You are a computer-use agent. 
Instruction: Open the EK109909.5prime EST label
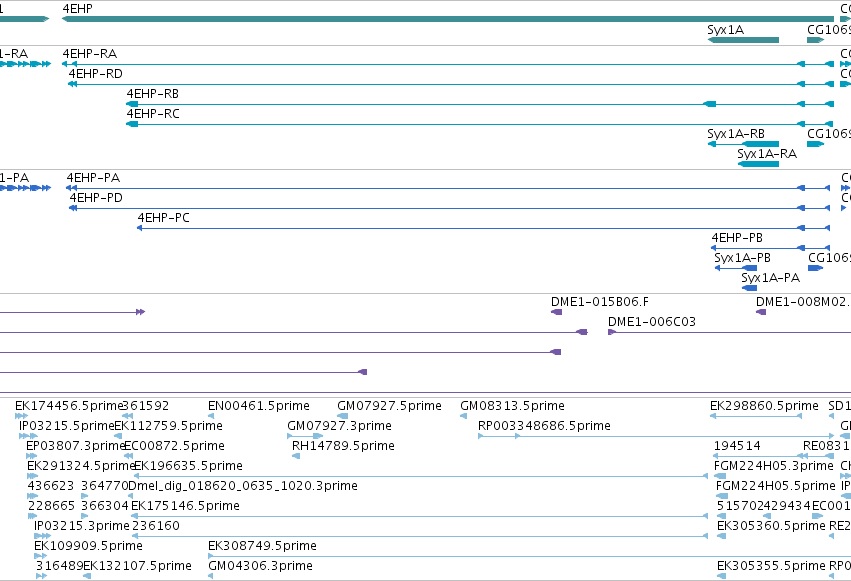88,546
